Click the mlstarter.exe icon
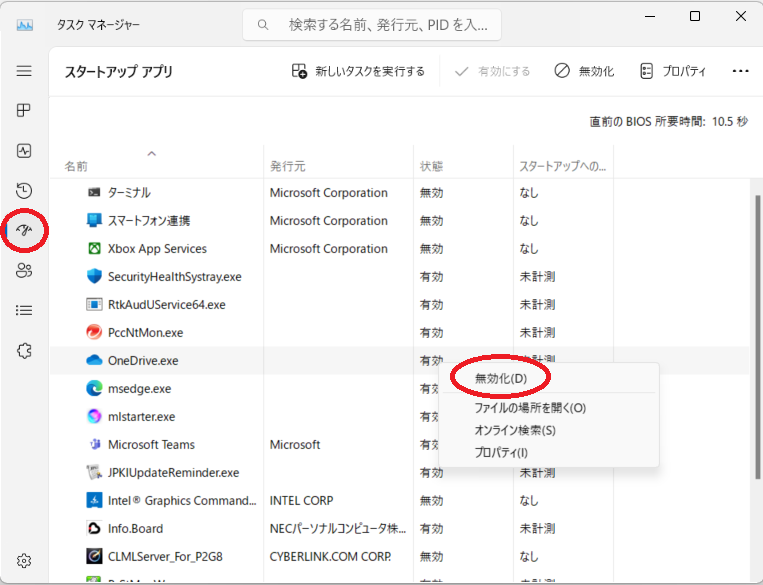763x585 pixels. pos(94,416)
